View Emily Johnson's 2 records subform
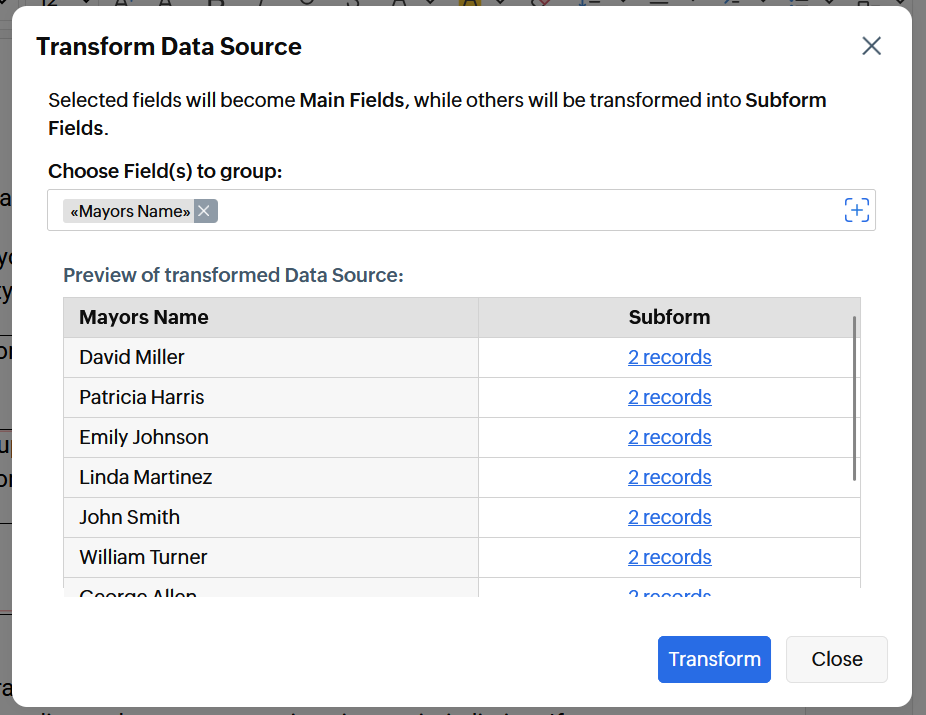This screenshot has width=926, height=715. (x=669, y=437)
